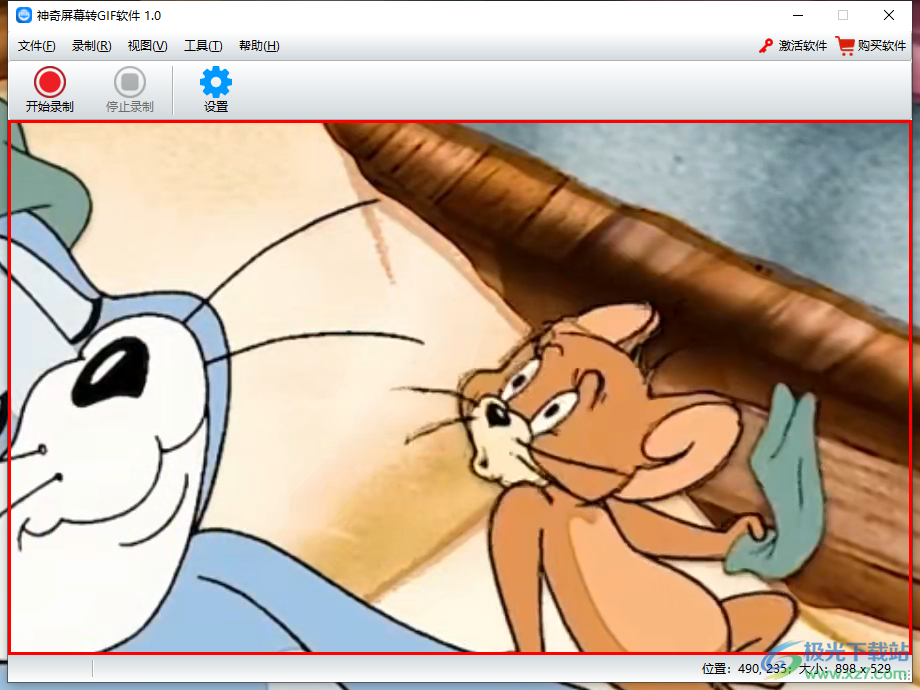The width and height of the screenshot is (920, 690).
Task: Click the 大小: 898 x 529 status text
Action: pos(844,668)
